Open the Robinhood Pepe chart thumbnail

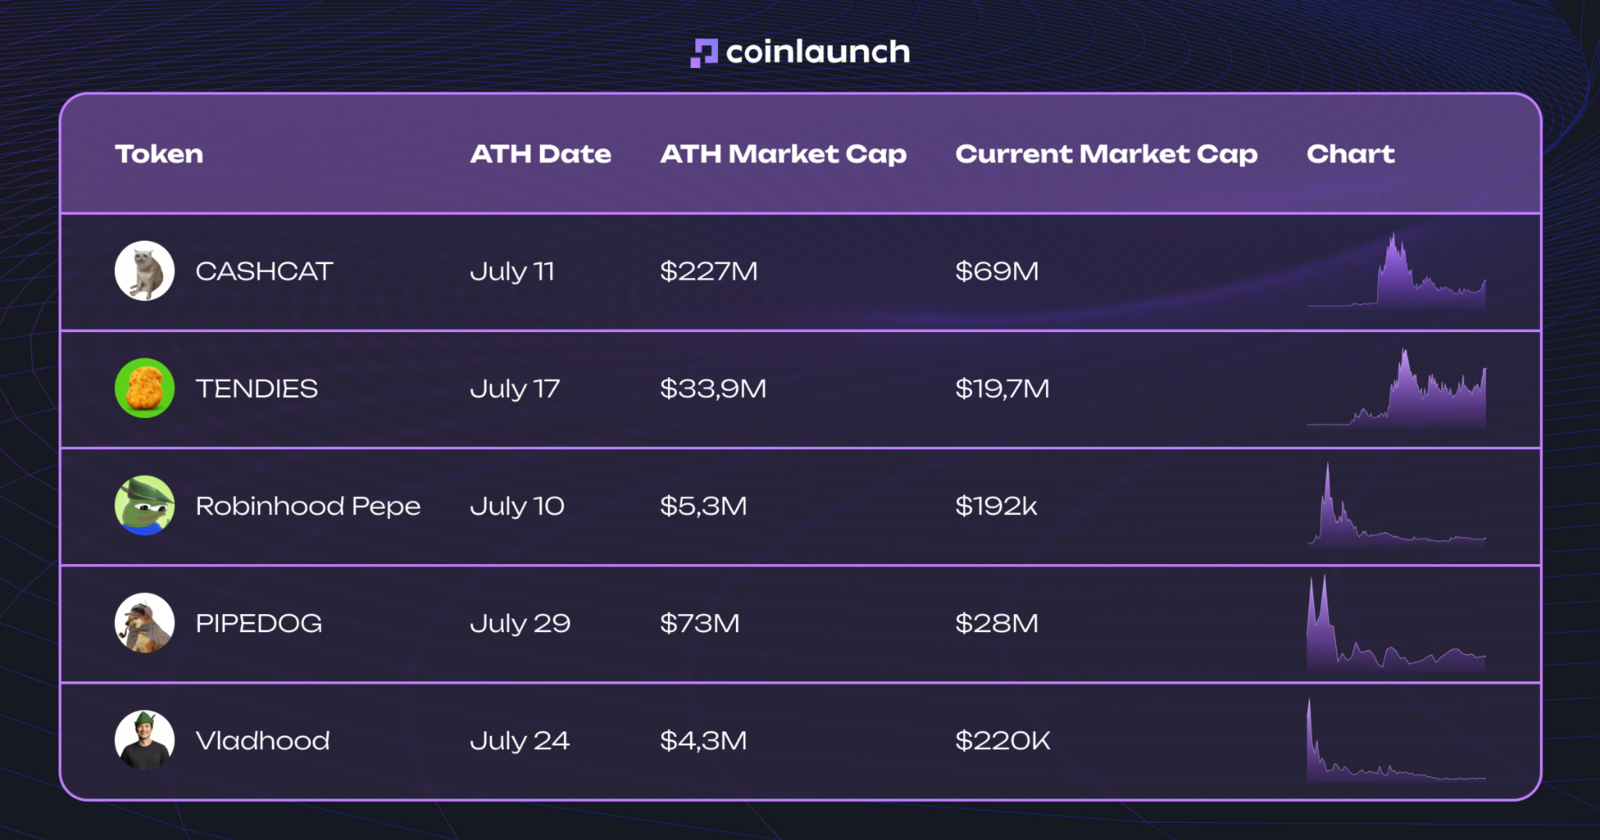tap(1396, 505)
